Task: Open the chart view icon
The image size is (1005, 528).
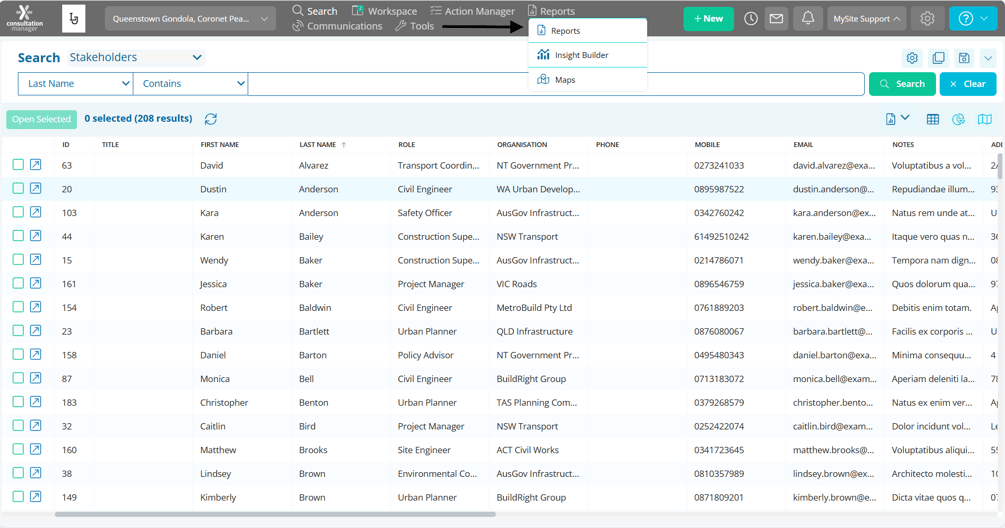Action: 958,119
